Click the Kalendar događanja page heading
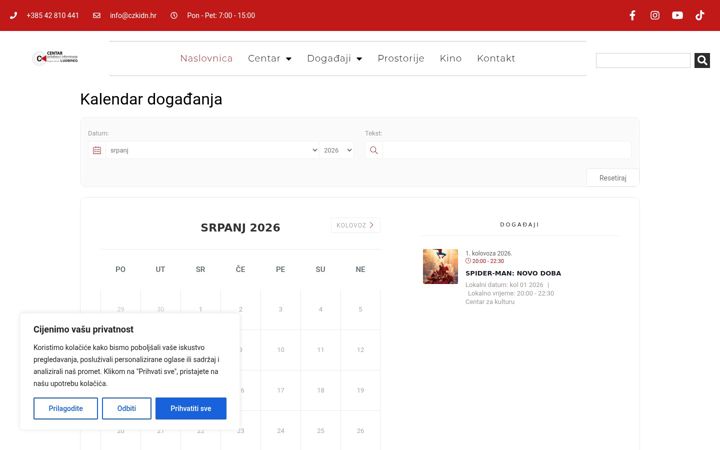The image size is (720, 450). (x=151, y=99)
